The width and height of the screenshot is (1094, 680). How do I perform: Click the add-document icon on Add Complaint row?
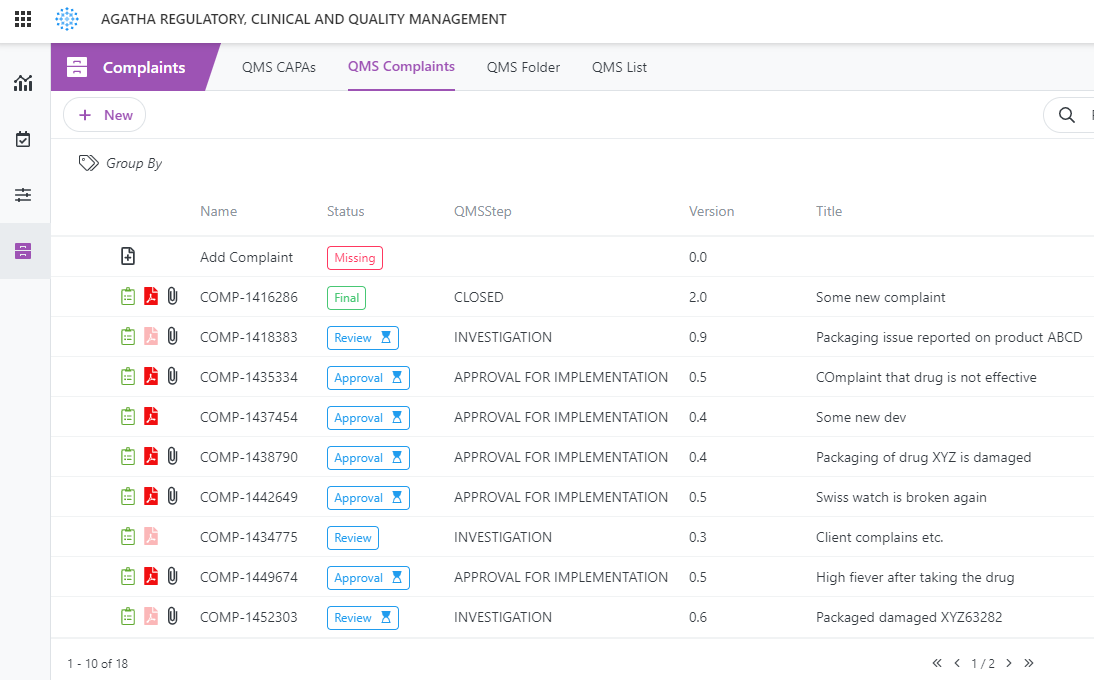click(x=128, y=256)
